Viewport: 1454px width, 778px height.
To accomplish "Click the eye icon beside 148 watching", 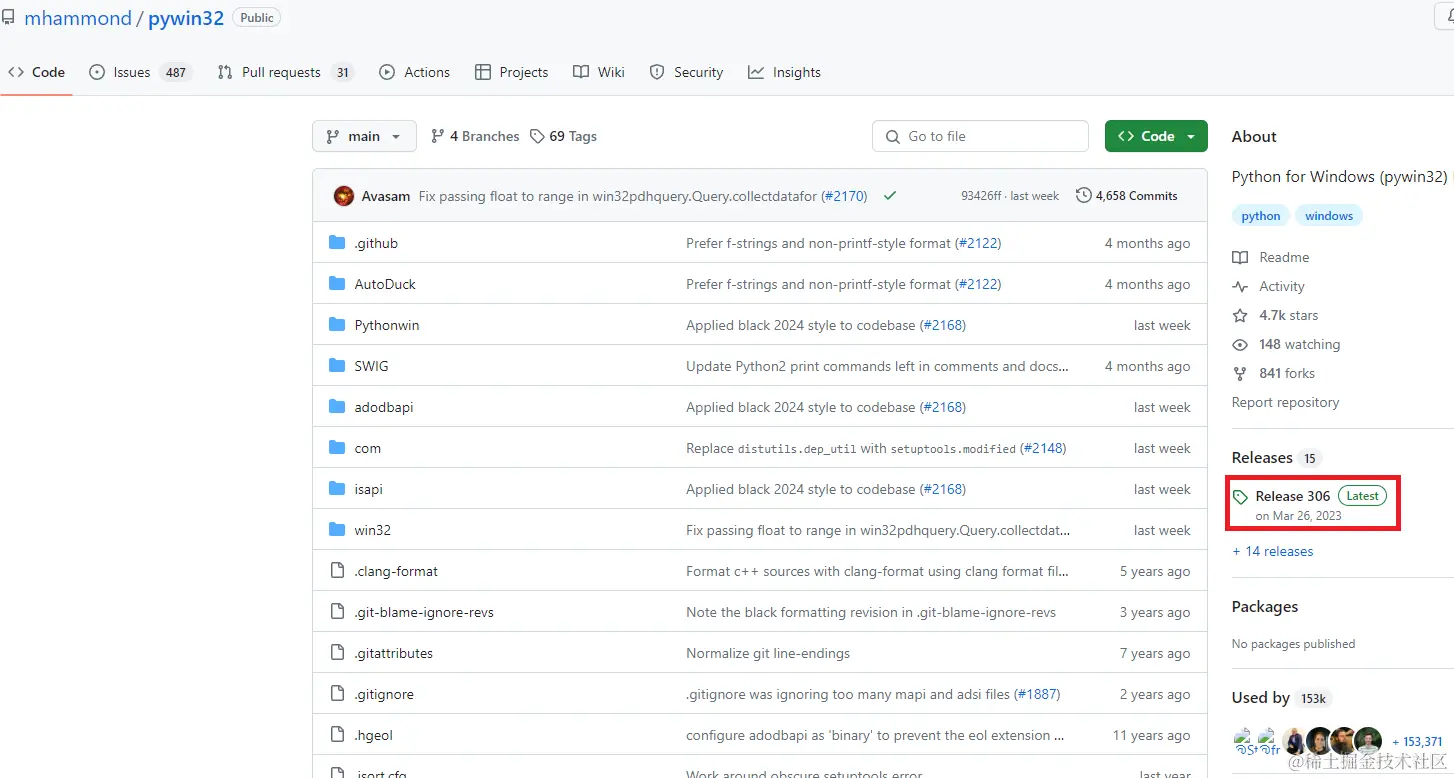I will tap(1240, 344).
